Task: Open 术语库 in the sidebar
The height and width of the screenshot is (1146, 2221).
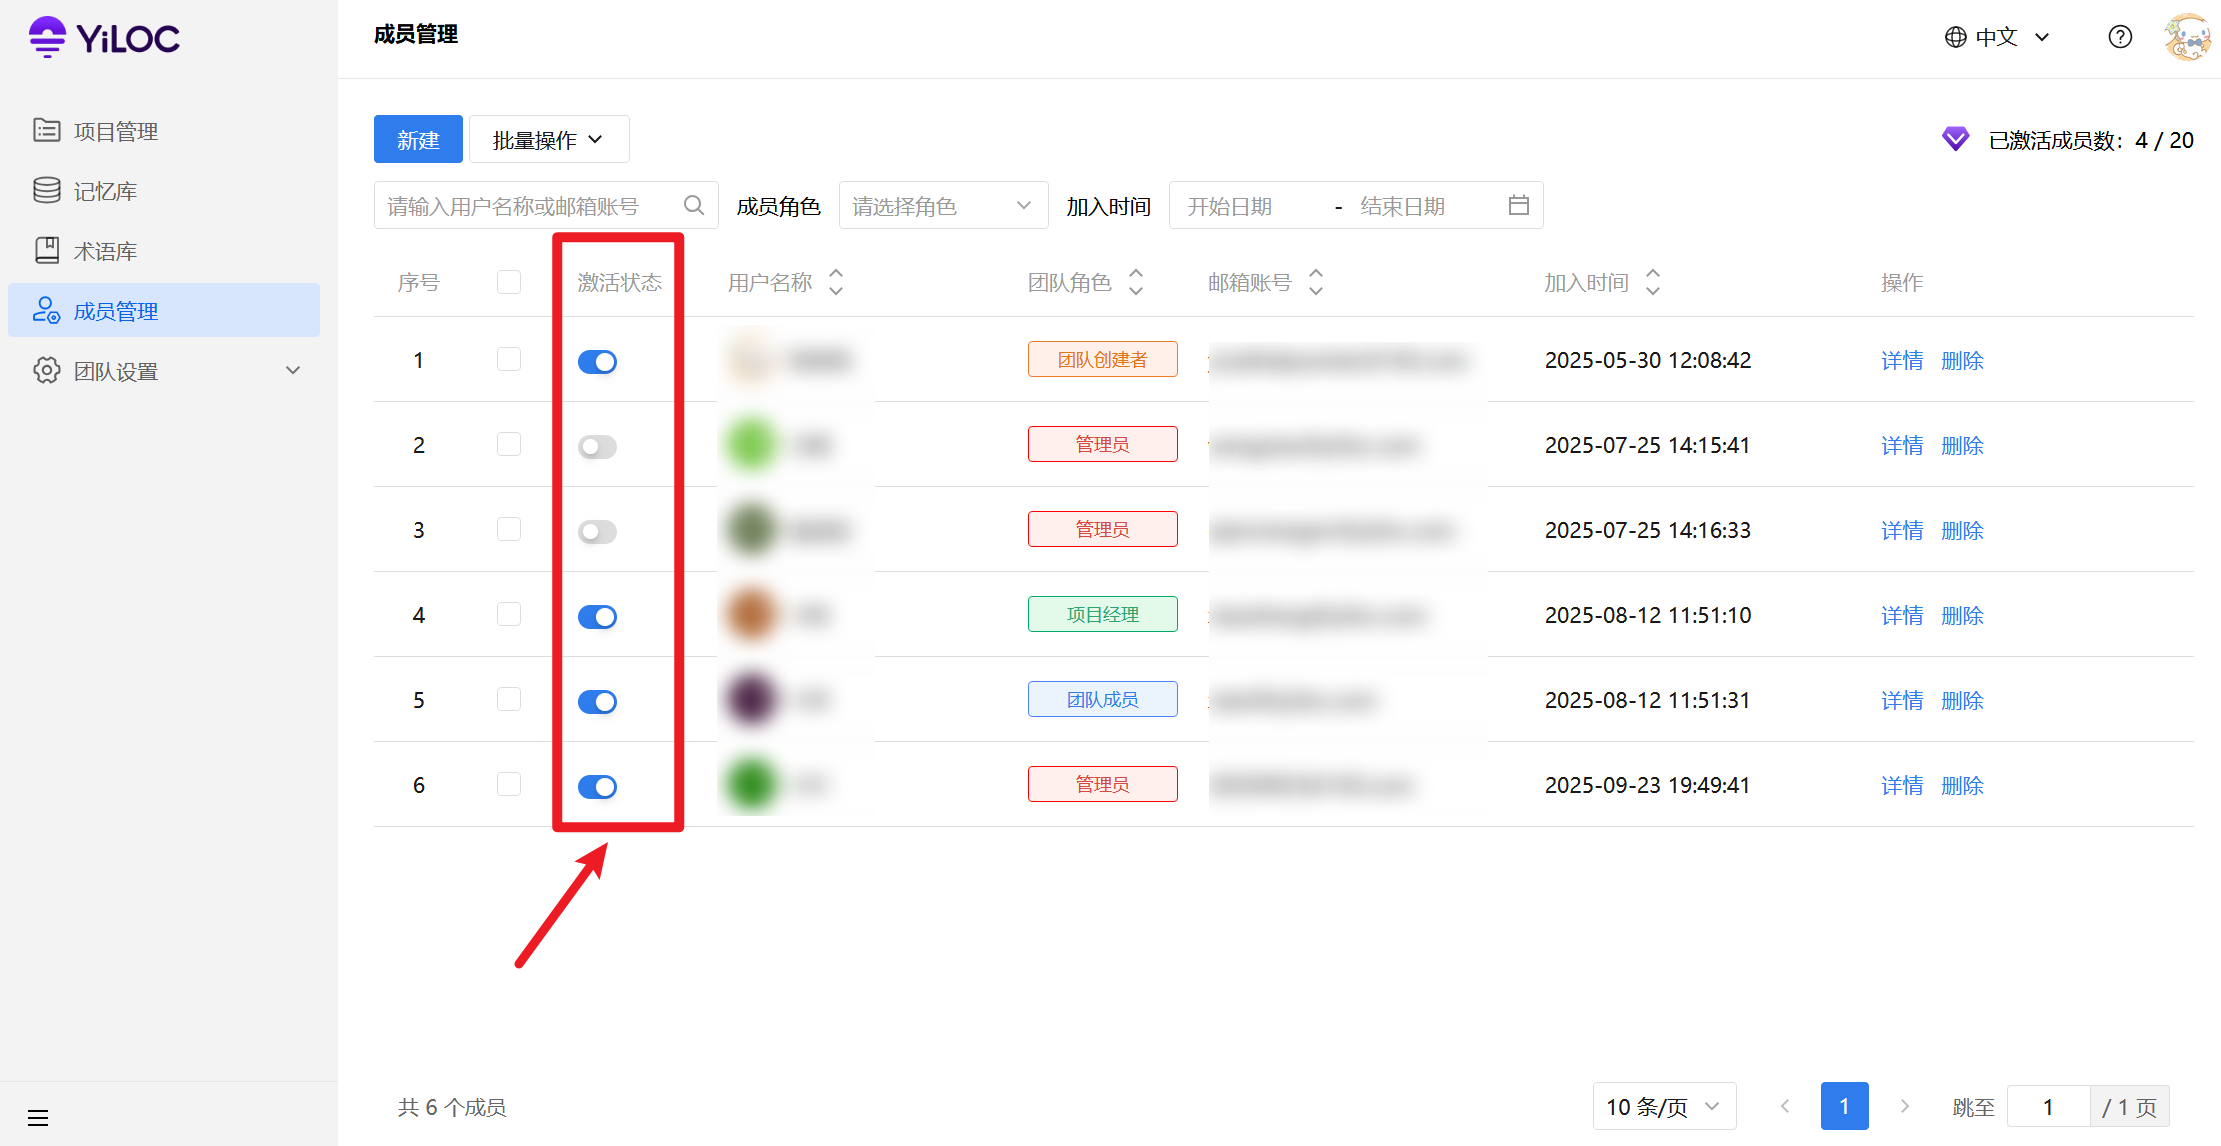Action: click(105, 251)
